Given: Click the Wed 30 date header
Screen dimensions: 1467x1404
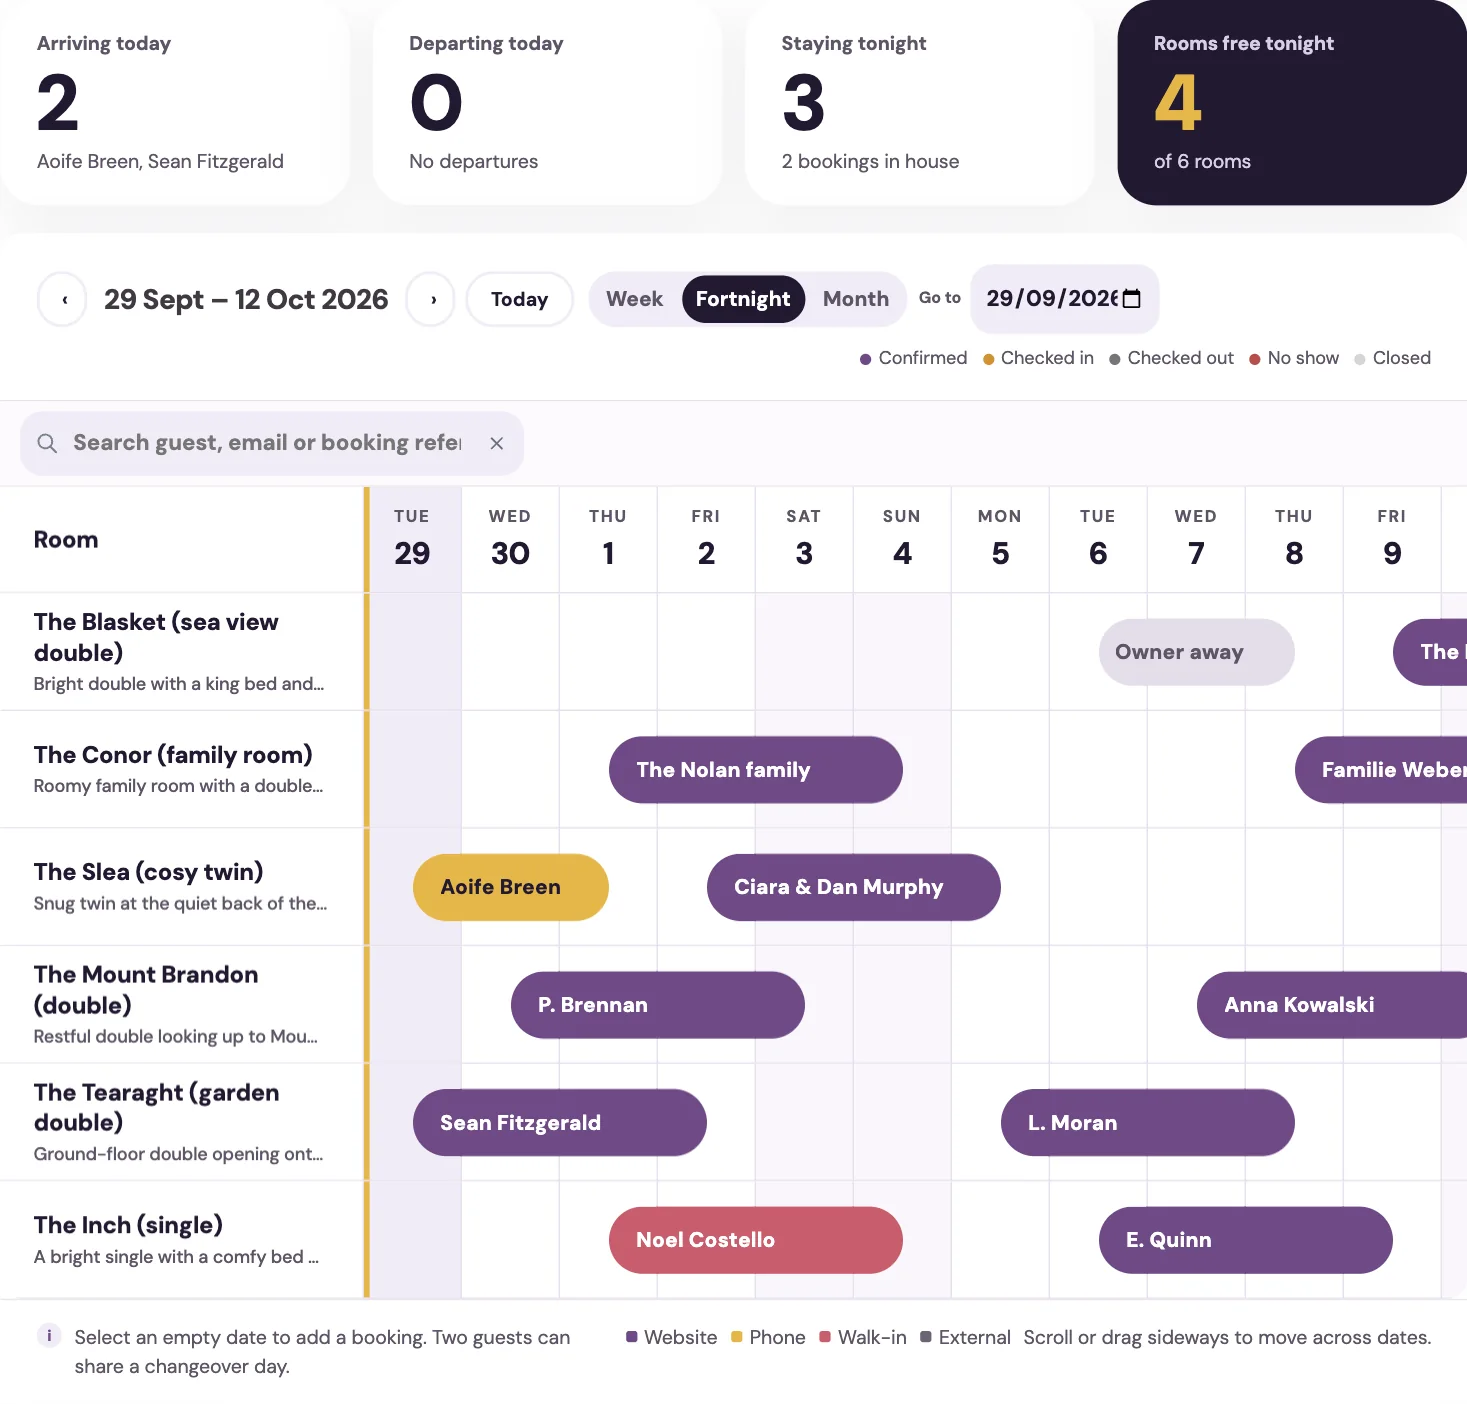Looking at the screenshot, I should click(510, 539).
